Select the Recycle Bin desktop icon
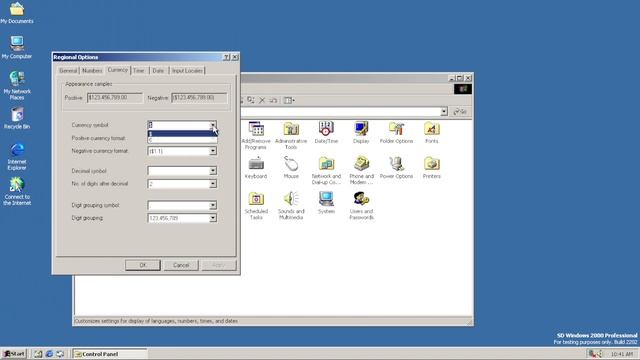Viewport: 640px width, 360px height. tap(17, 118)
